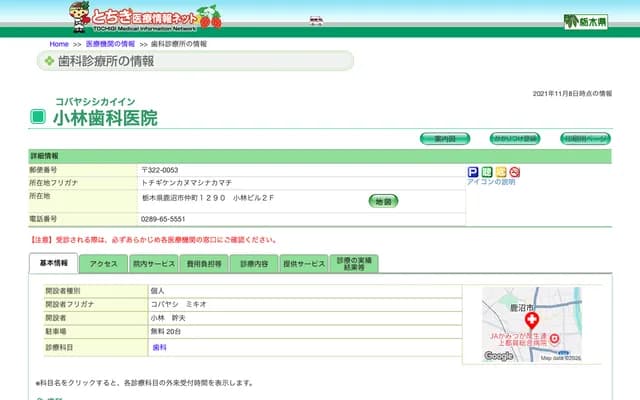Viewport: 640px width, 400px height.
Task: Select the yellow facility icon
Action: point(501,172)
